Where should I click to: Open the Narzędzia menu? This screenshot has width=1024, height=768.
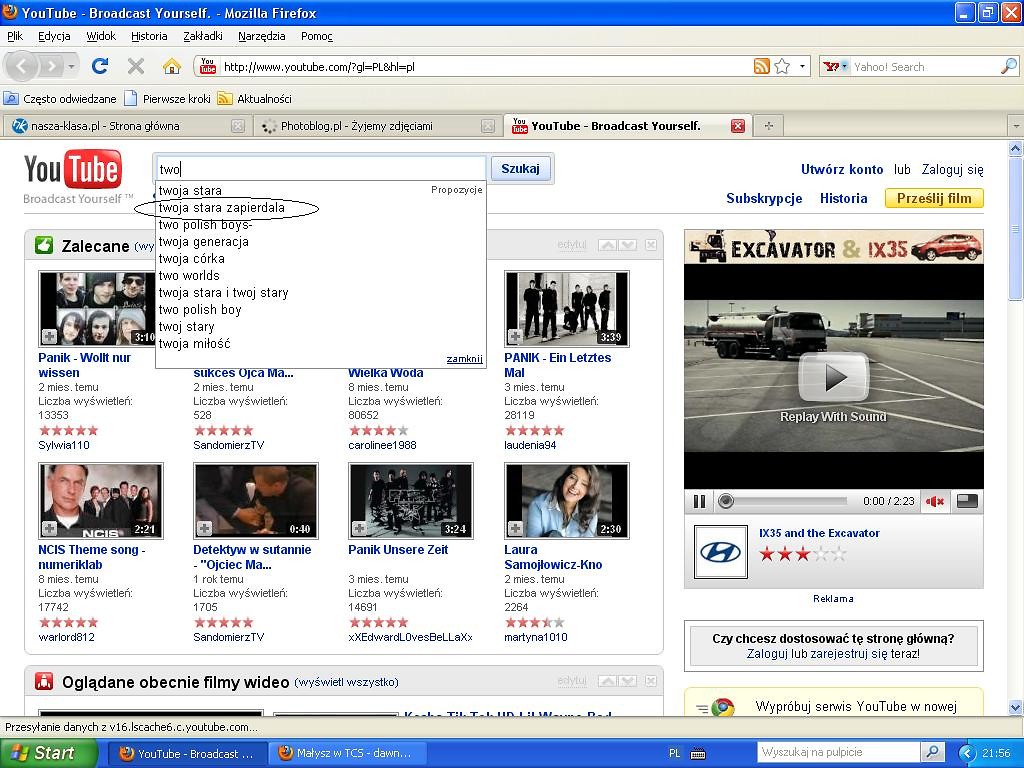coord(261,36)
